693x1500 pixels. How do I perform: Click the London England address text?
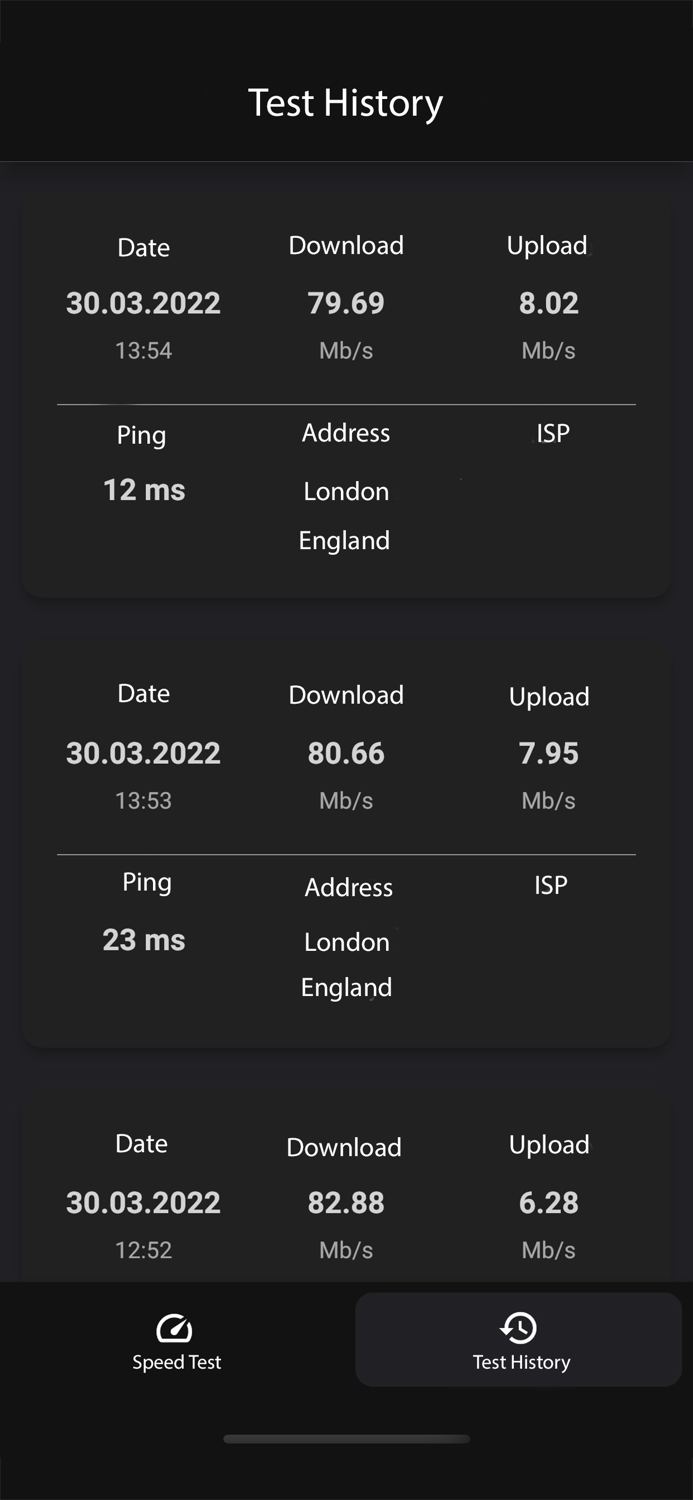345,515
